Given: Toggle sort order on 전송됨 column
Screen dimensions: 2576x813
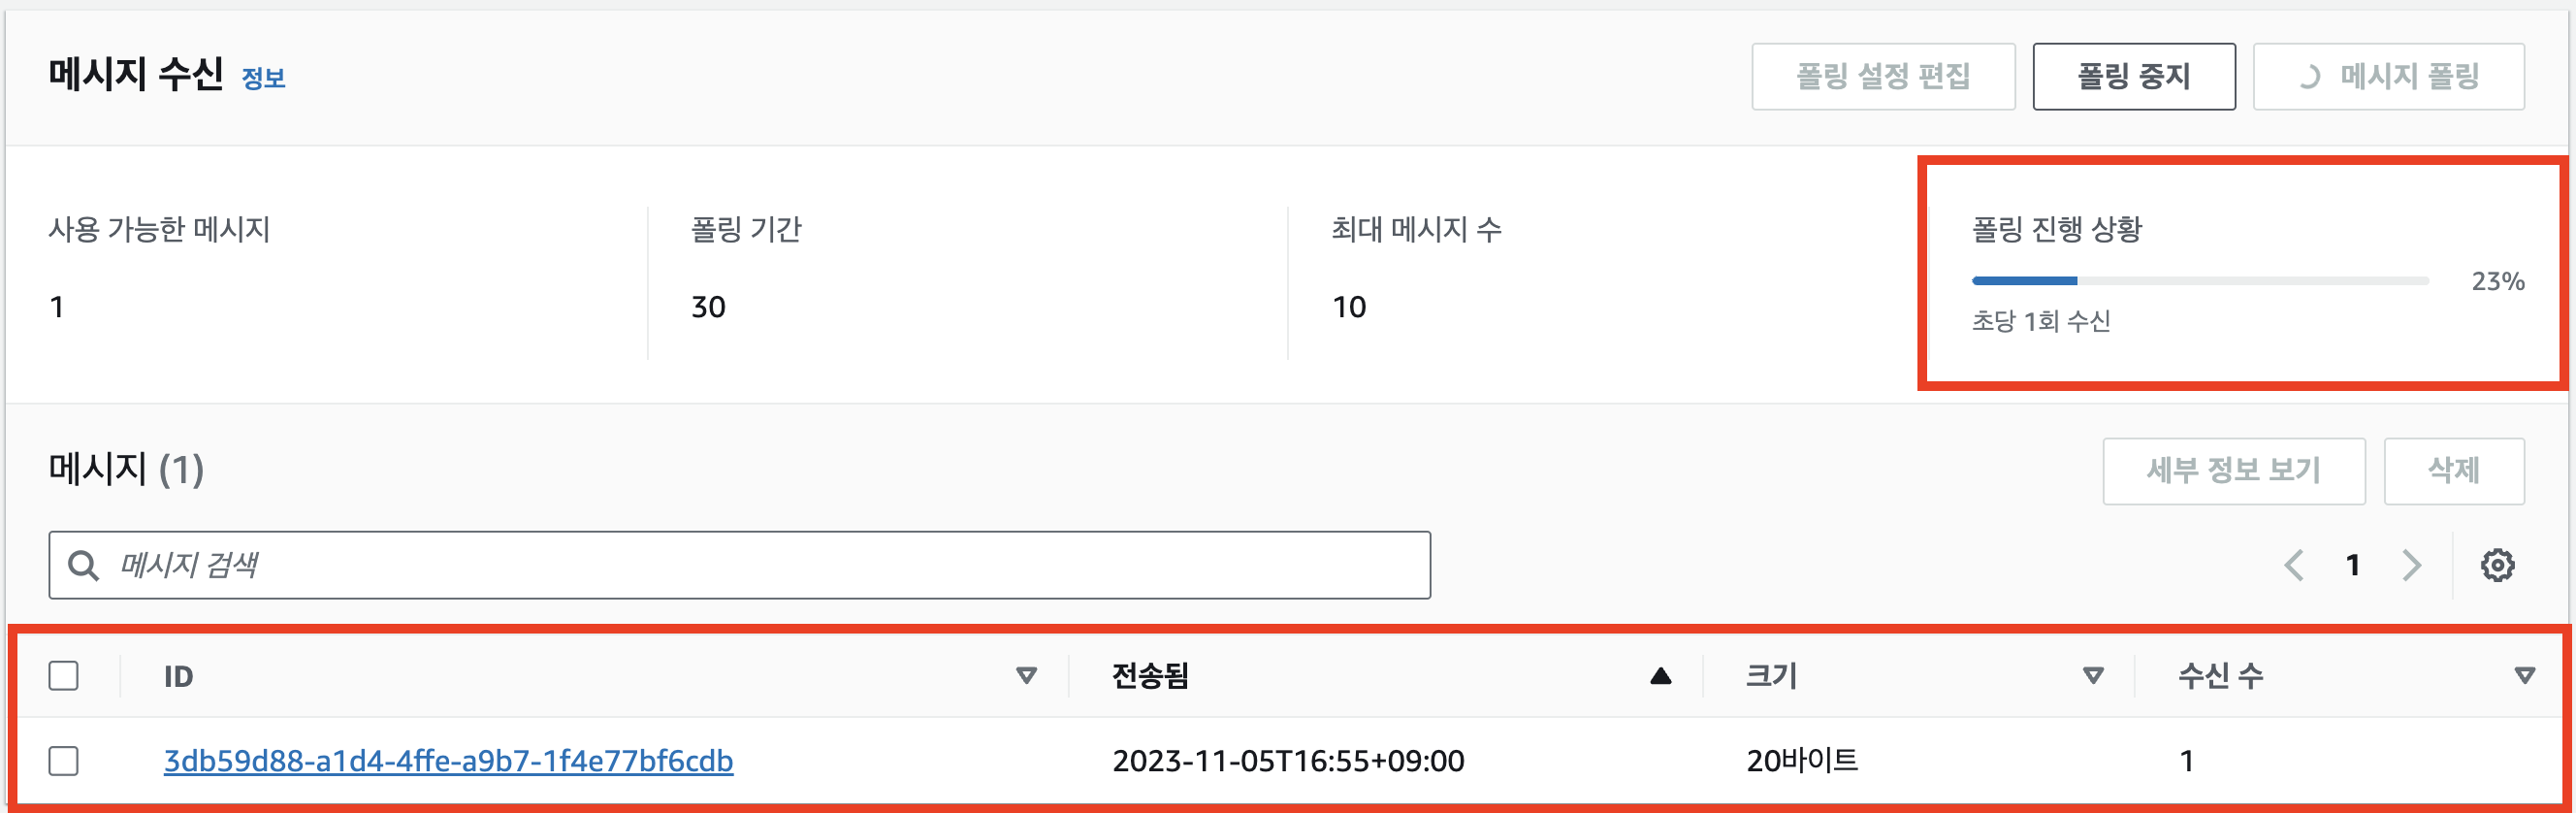Looking at the screenshot, I should [x=1660, y=675].
